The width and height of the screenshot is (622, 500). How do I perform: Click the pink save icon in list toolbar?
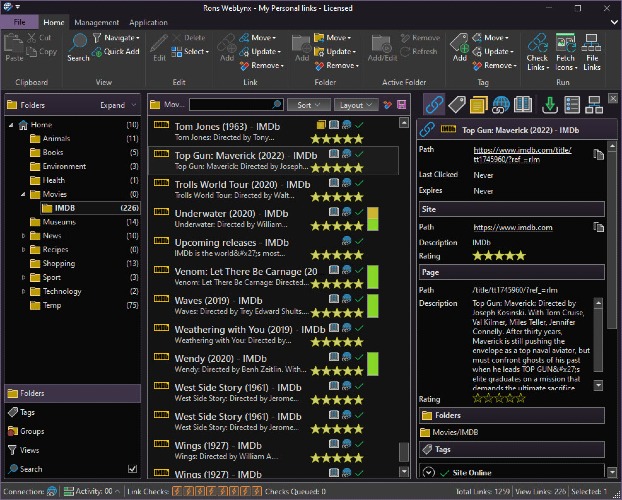click(401, 105)
